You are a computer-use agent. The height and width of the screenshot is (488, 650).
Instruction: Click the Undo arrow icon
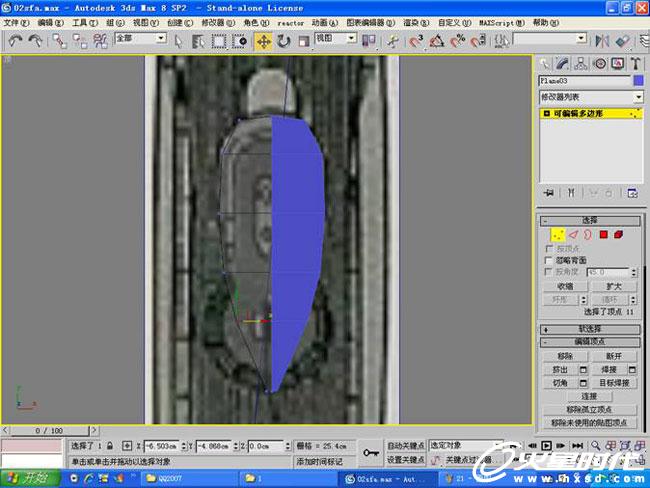tap(15, 41)
